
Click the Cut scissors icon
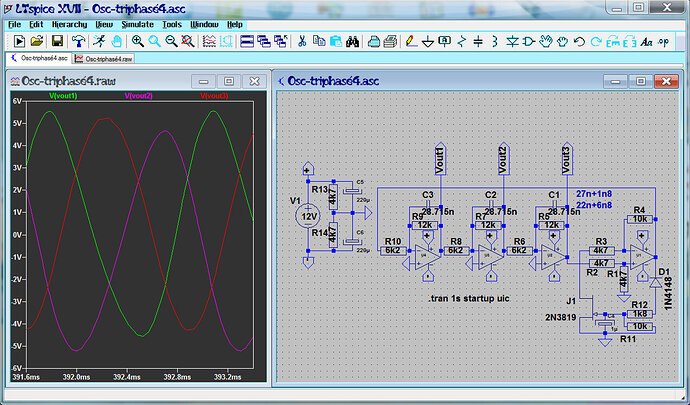pyautogui.click(x=302, y=41)
